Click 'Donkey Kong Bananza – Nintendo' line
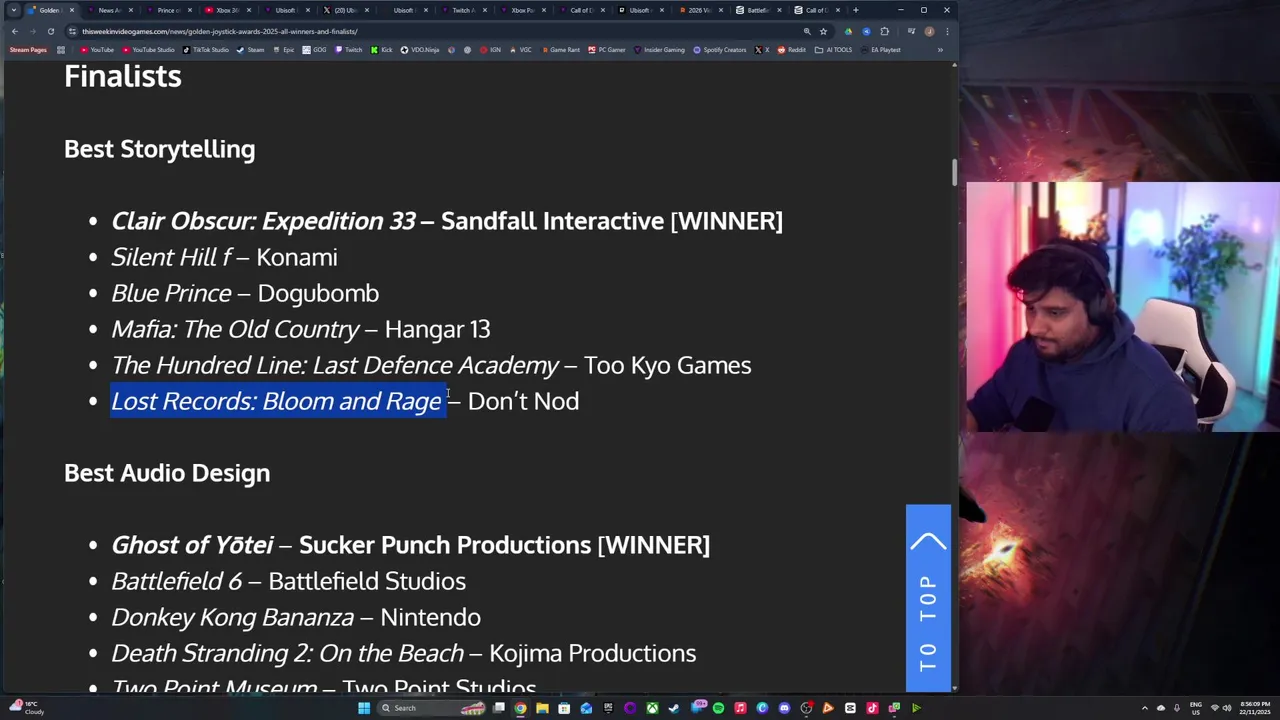This screenshot has height=720, width=1280. 296,617
